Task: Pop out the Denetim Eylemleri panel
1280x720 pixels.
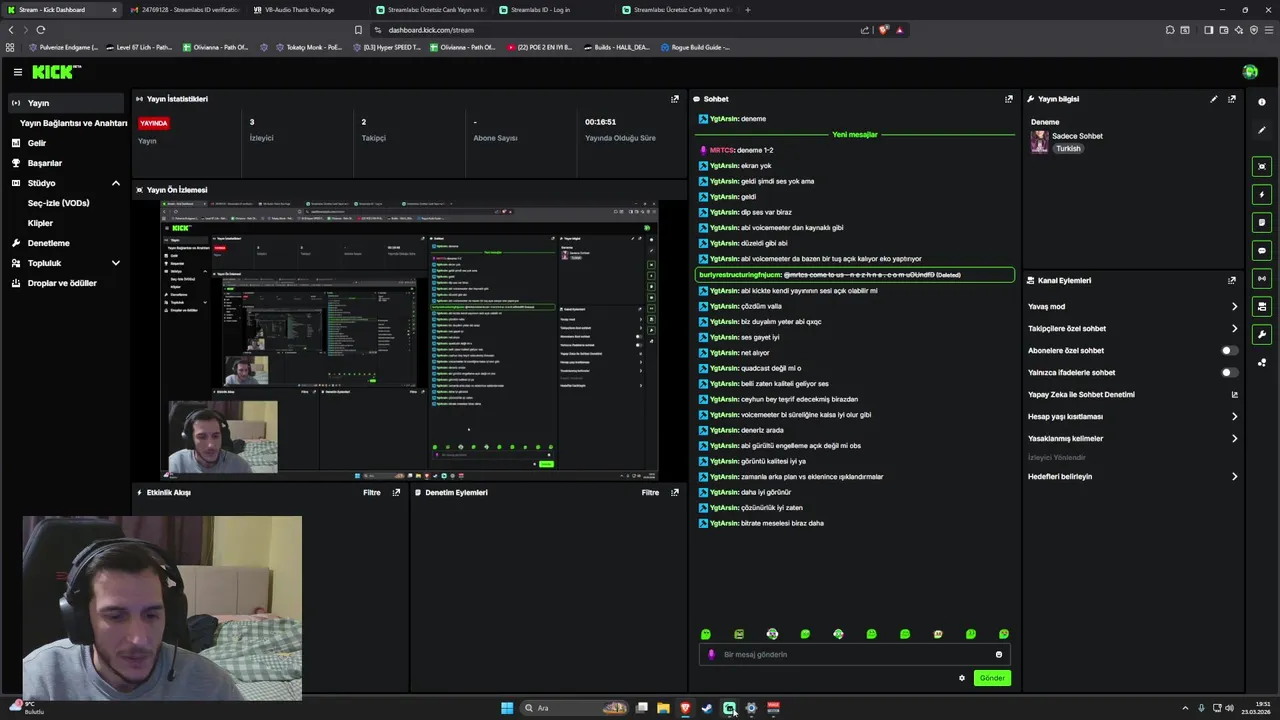Action: coord(675,492)
